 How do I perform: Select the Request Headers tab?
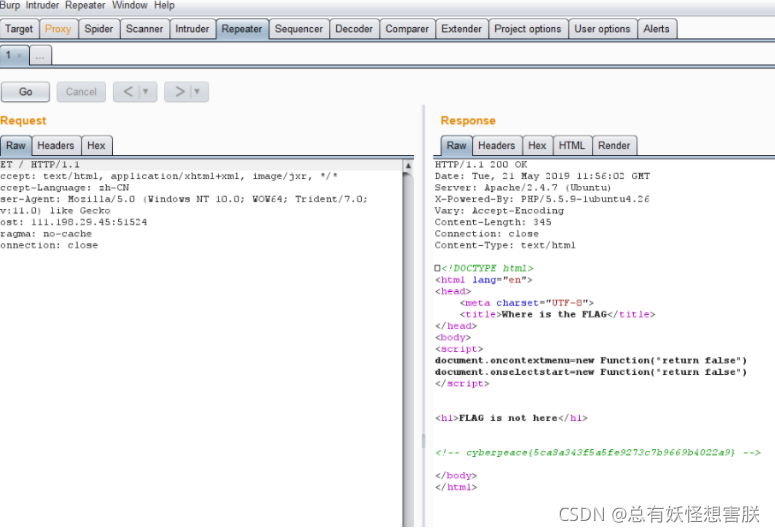pos(56,145)
